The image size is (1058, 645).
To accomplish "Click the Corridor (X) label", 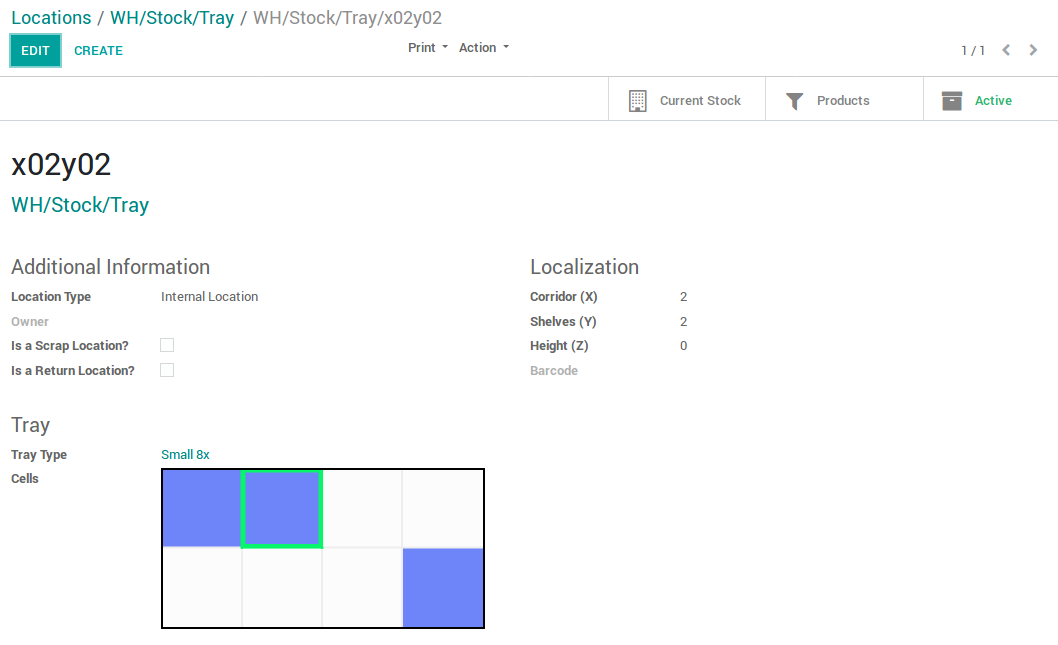I will click(x=563, y=297).
